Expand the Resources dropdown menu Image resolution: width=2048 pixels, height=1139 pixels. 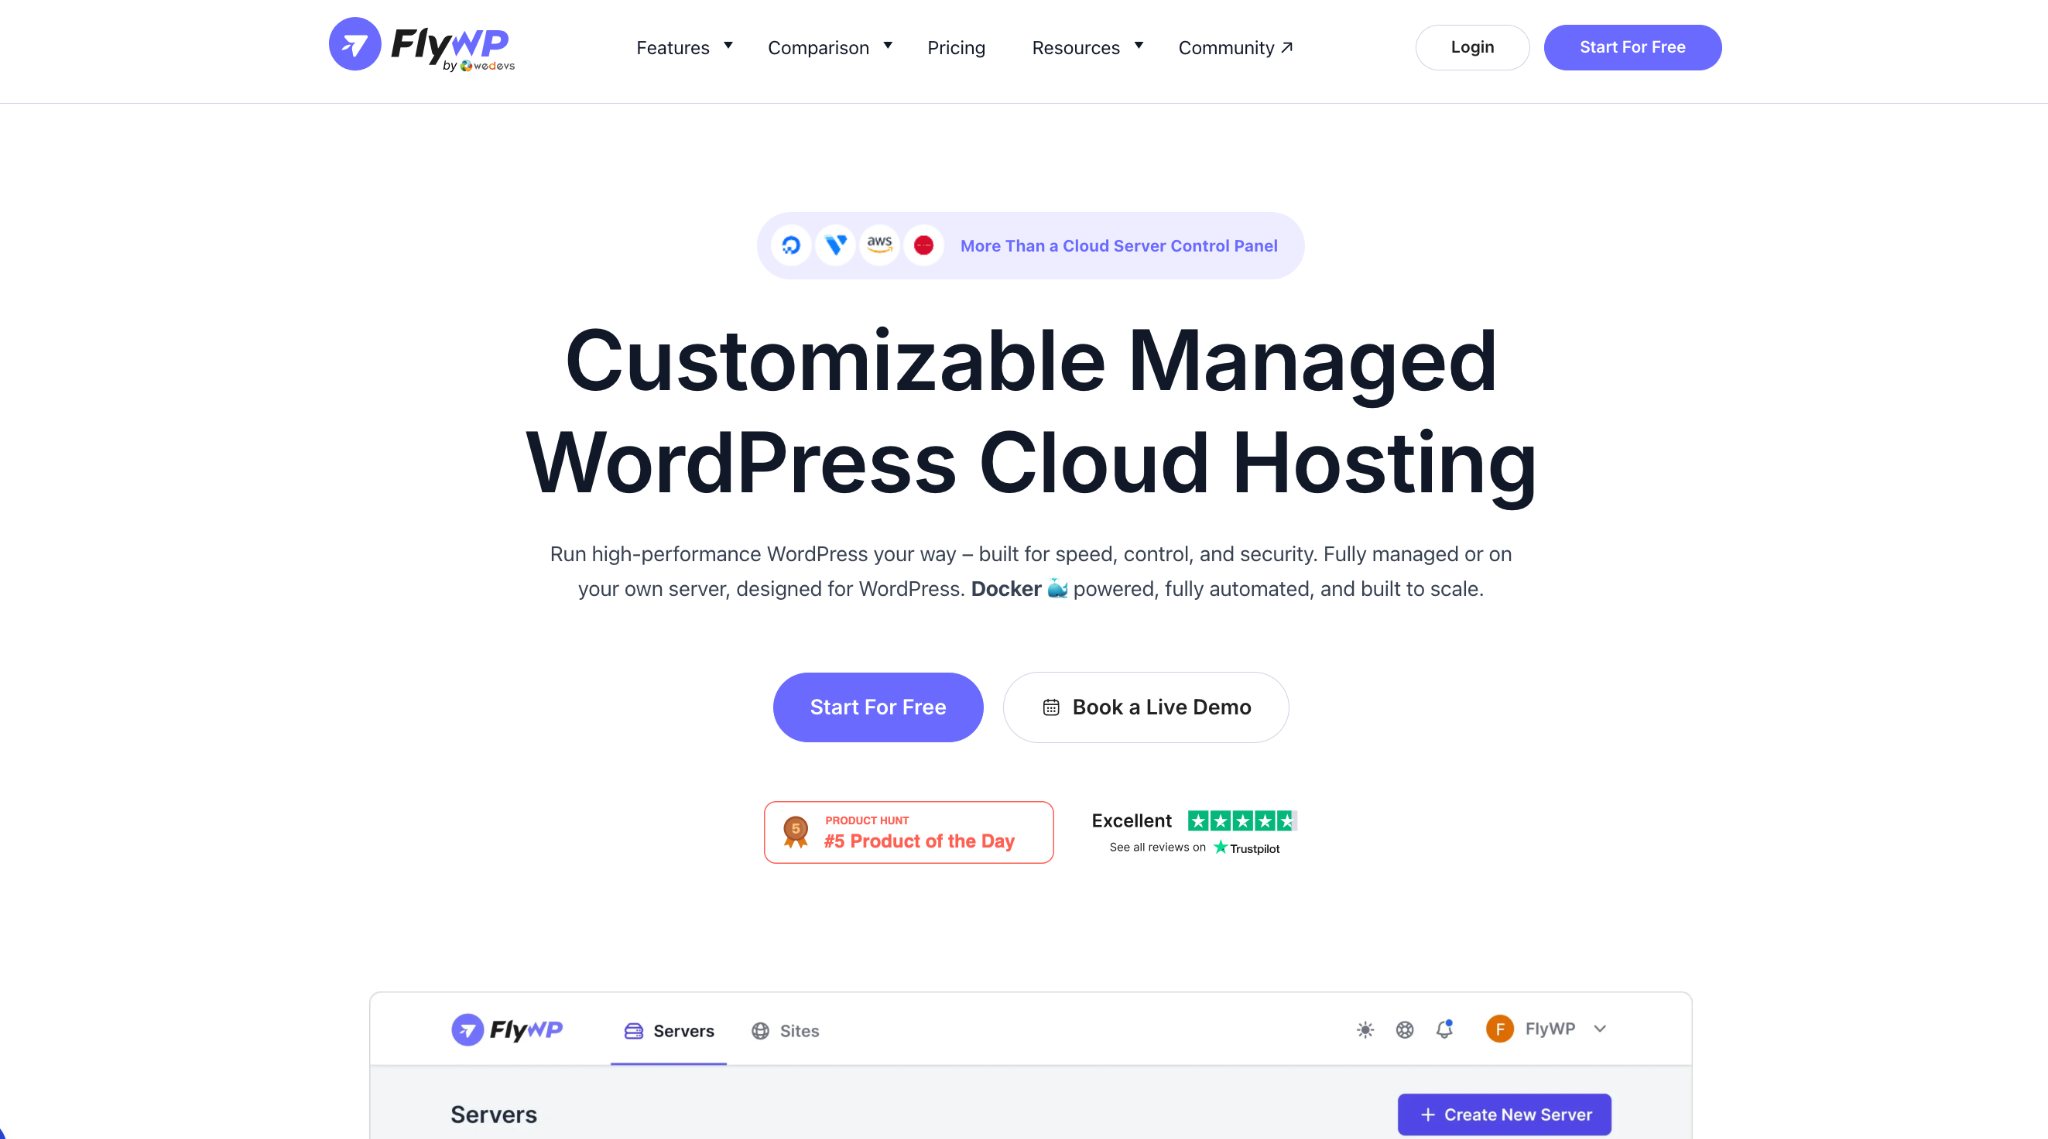click(1087, 47)
